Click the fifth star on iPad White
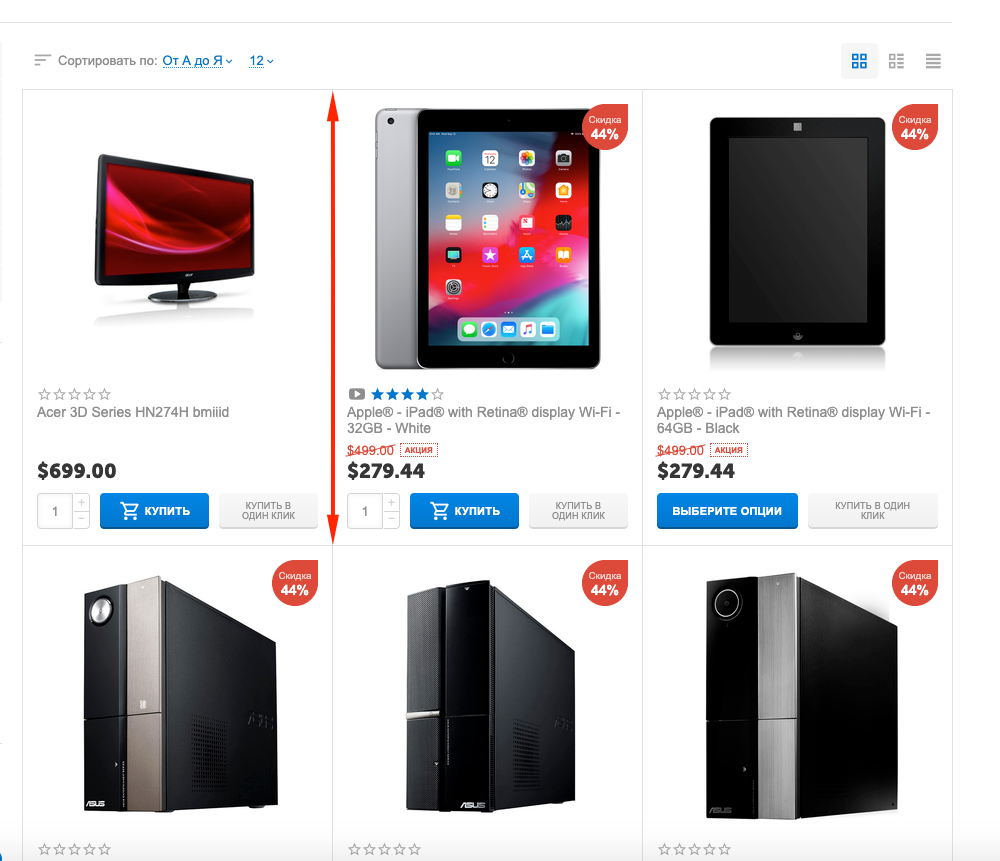Screen dimensions: 1000x861 coord(437,394)
